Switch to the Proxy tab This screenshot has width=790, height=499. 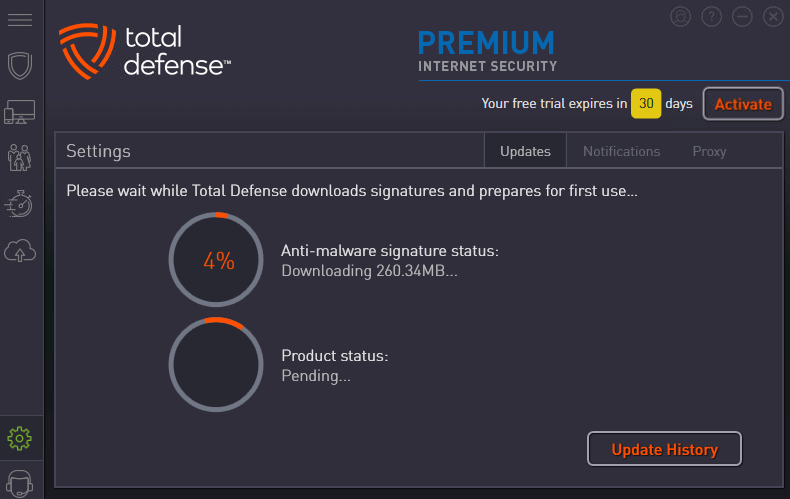[709, 151]
